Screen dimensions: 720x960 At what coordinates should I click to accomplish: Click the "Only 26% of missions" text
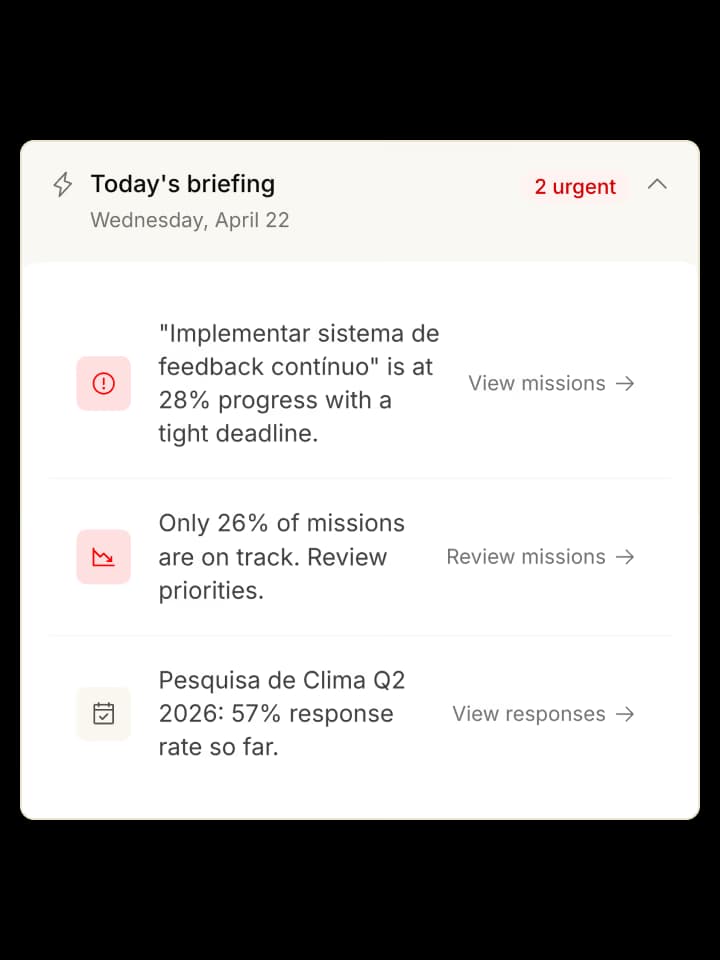coord(281,523)
